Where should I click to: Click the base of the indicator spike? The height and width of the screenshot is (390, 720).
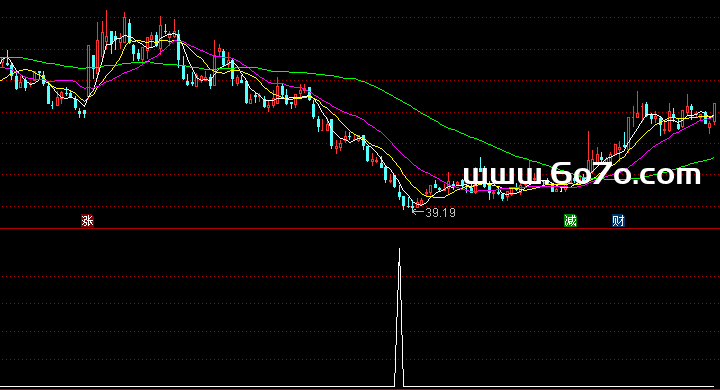point(399,386)
